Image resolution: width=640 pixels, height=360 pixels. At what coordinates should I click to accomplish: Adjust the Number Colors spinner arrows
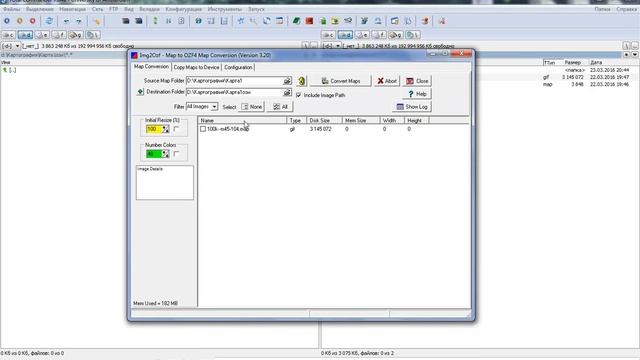(165, 154)
